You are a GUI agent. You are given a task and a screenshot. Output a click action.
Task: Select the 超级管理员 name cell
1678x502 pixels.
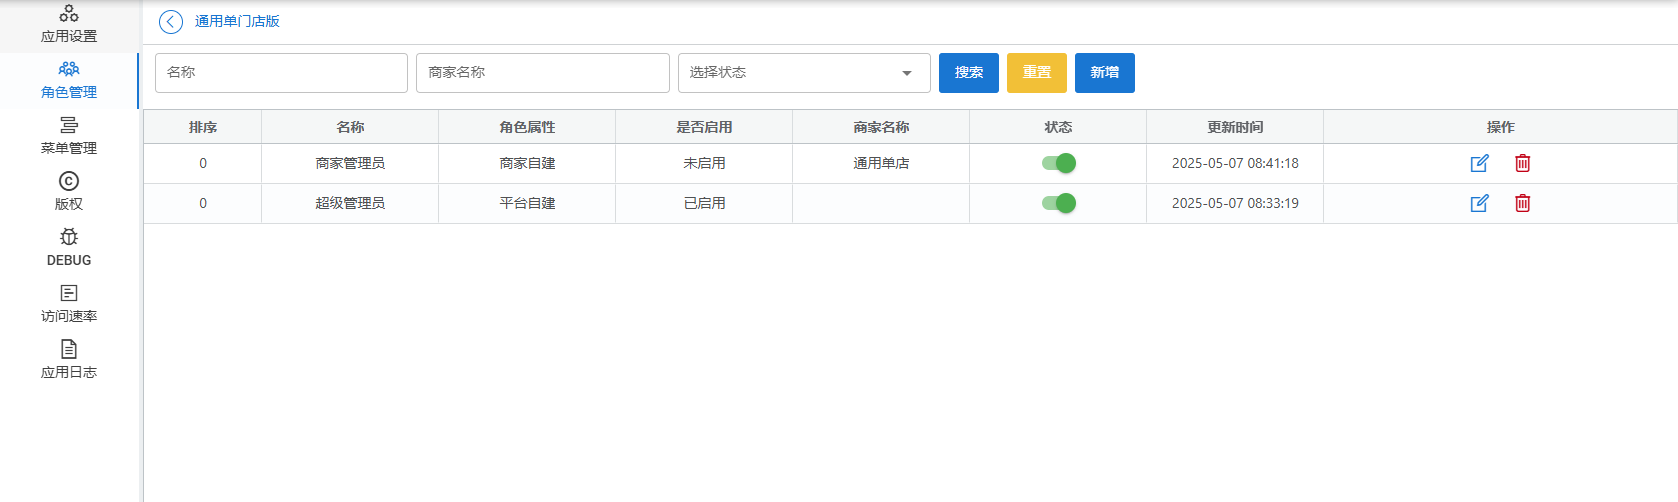tap(350, 203)
